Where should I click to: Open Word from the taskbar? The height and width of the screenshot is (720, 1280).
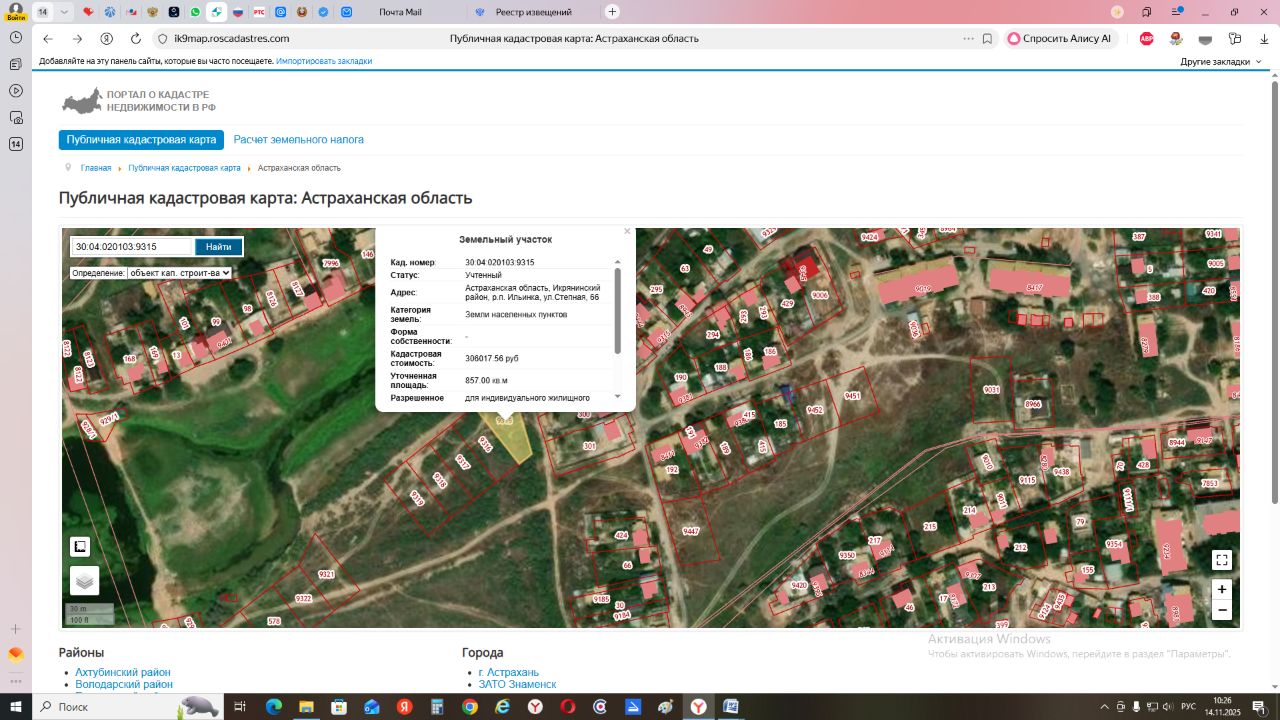coord(731,707)
